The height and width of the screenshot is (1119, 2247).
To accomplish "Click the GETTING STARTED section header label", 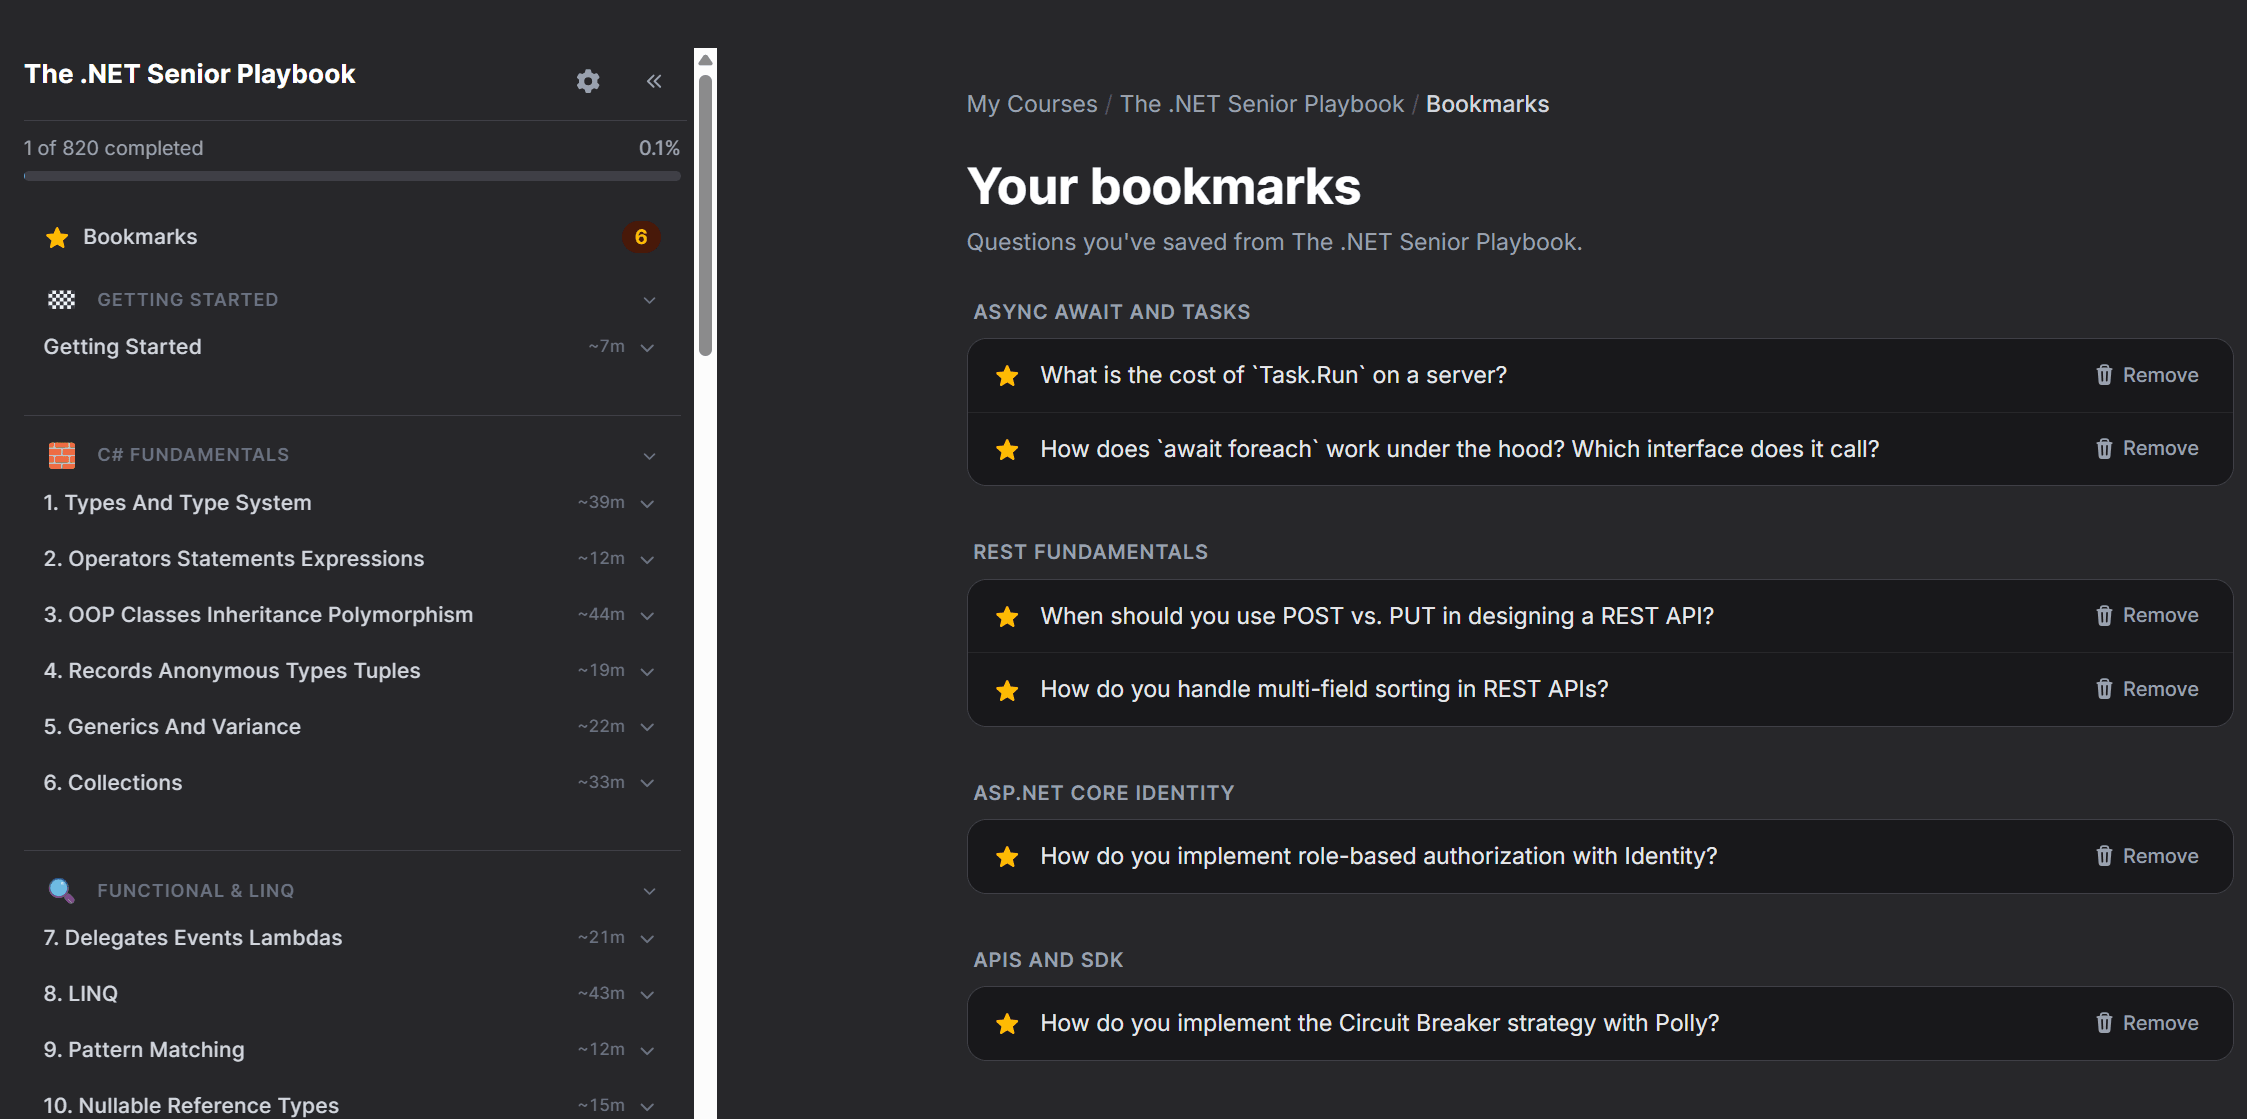I will [188, 300].
